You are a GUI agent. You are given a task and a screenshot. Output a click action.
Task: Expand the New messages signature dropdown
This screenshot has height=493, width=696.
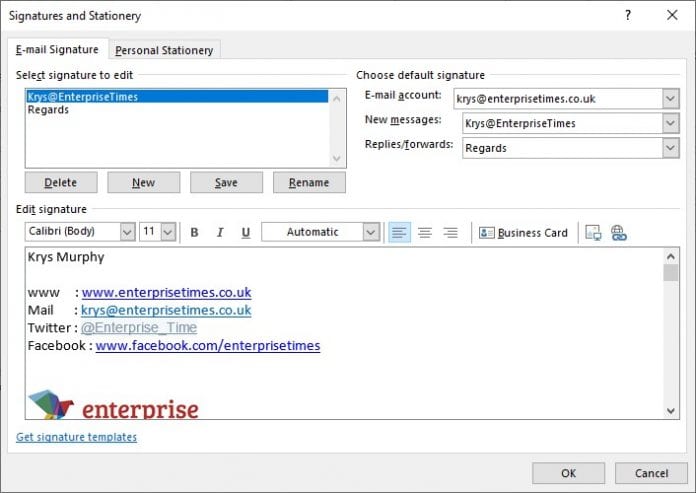tap(671, 123)
